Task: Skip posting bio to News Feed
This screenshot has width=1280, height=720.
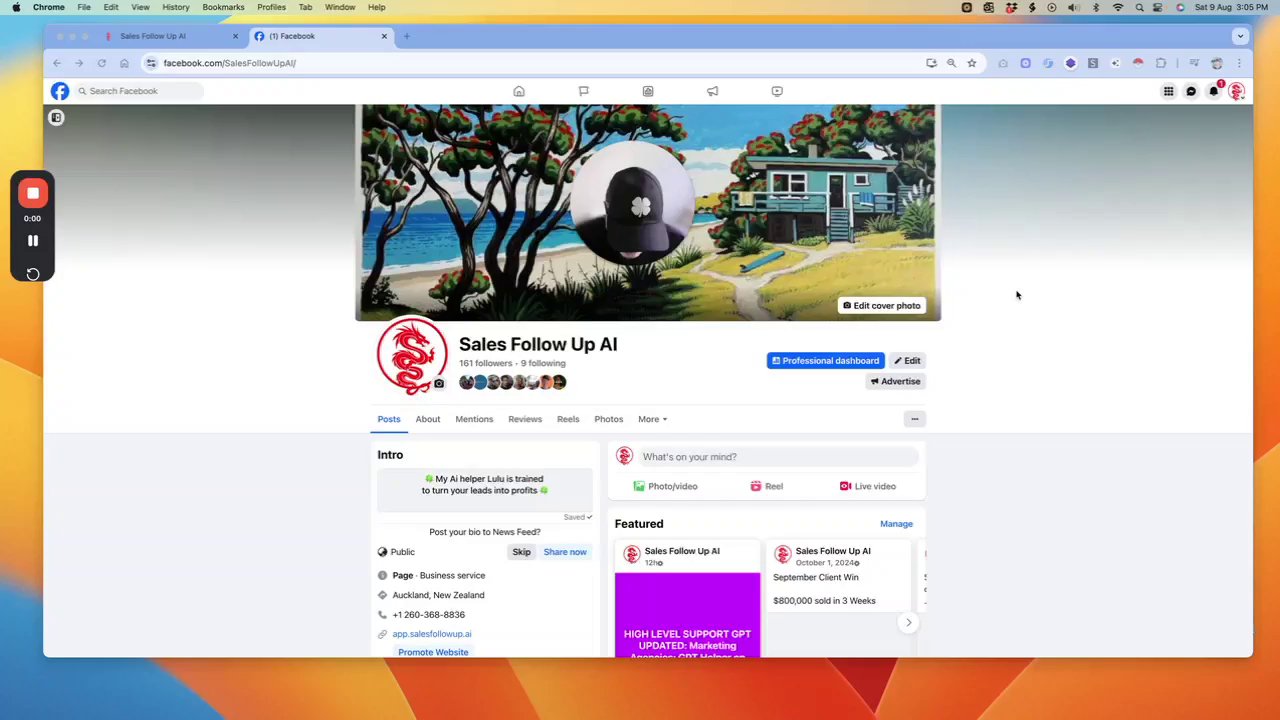Action: pos(522,552)
